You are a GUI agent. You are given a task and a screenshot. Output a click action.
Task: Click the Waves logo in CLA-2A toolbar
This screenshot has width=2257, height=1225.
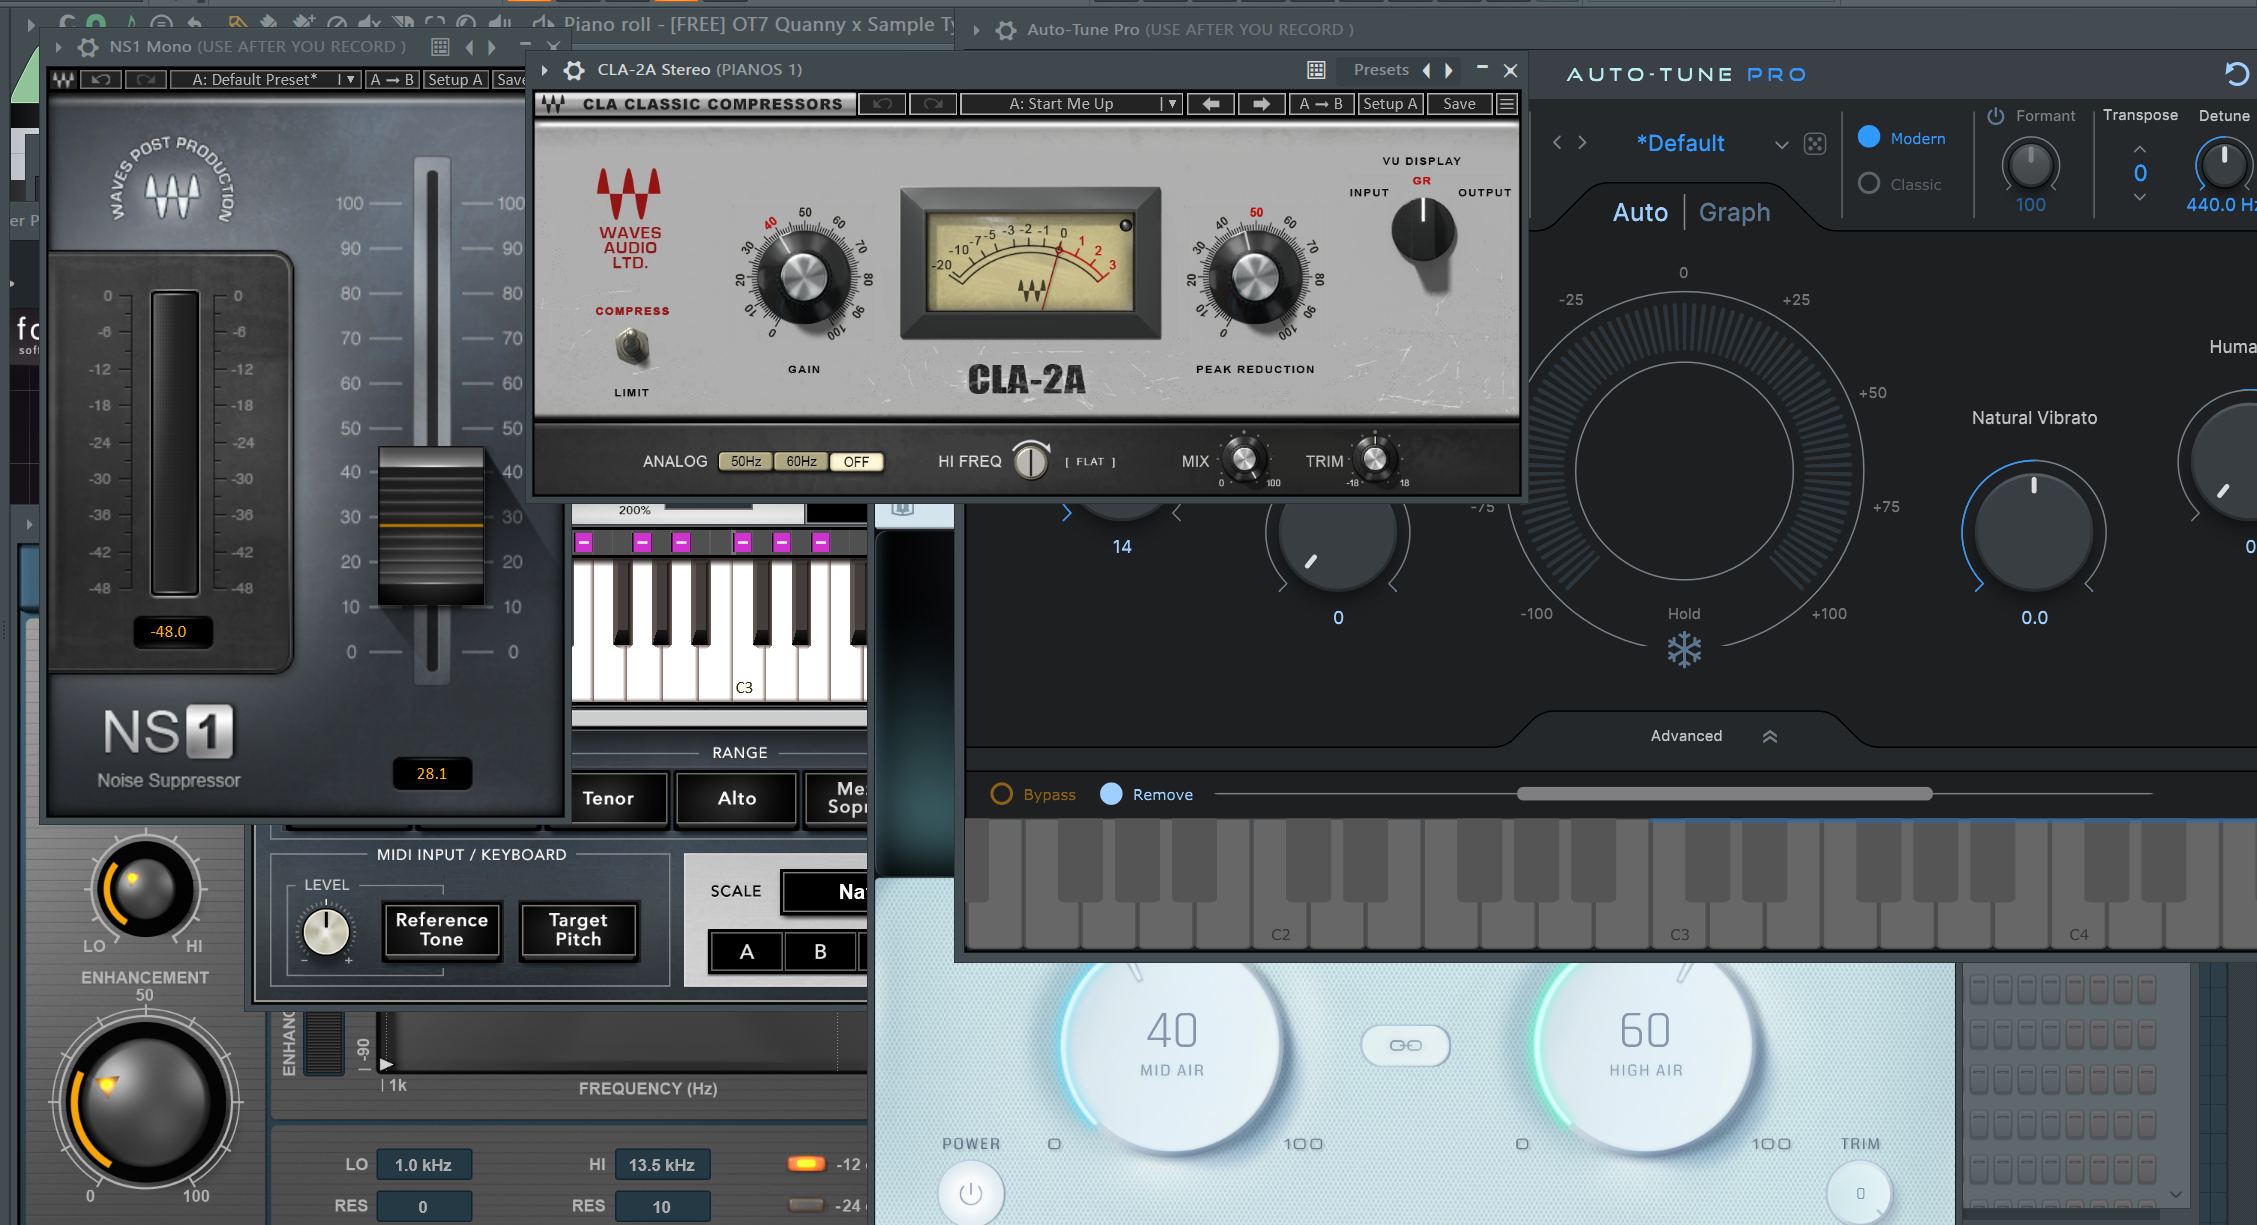point(554,104)
